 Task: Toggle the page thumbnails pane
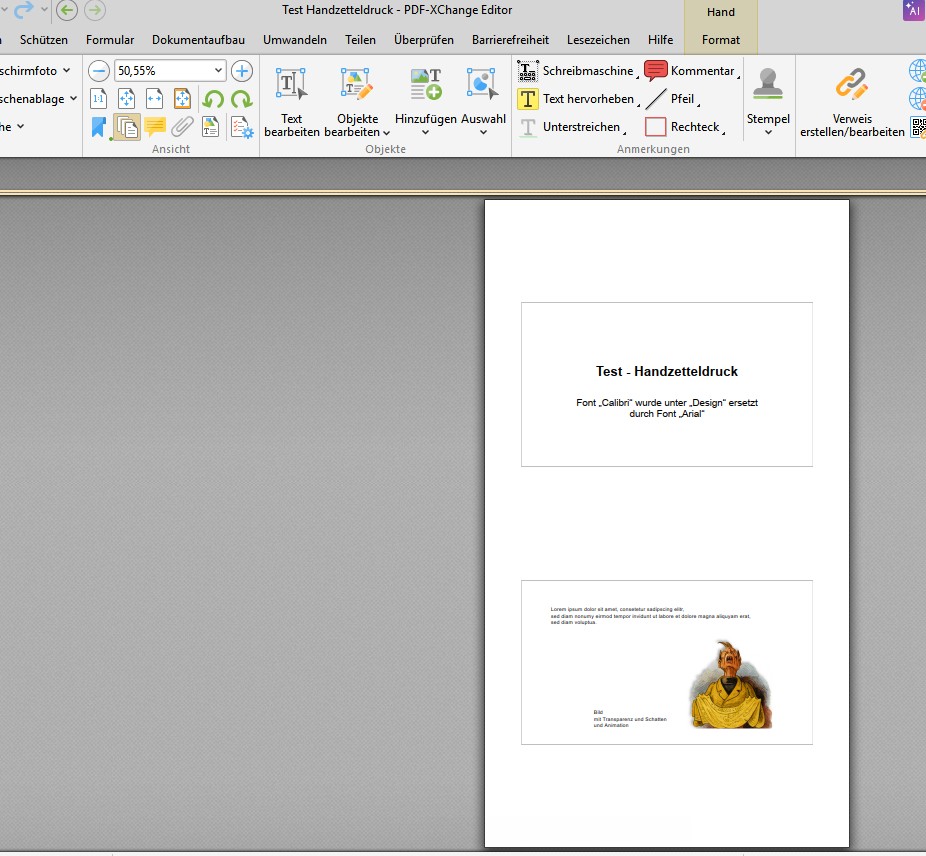click(x=126, y=126)
